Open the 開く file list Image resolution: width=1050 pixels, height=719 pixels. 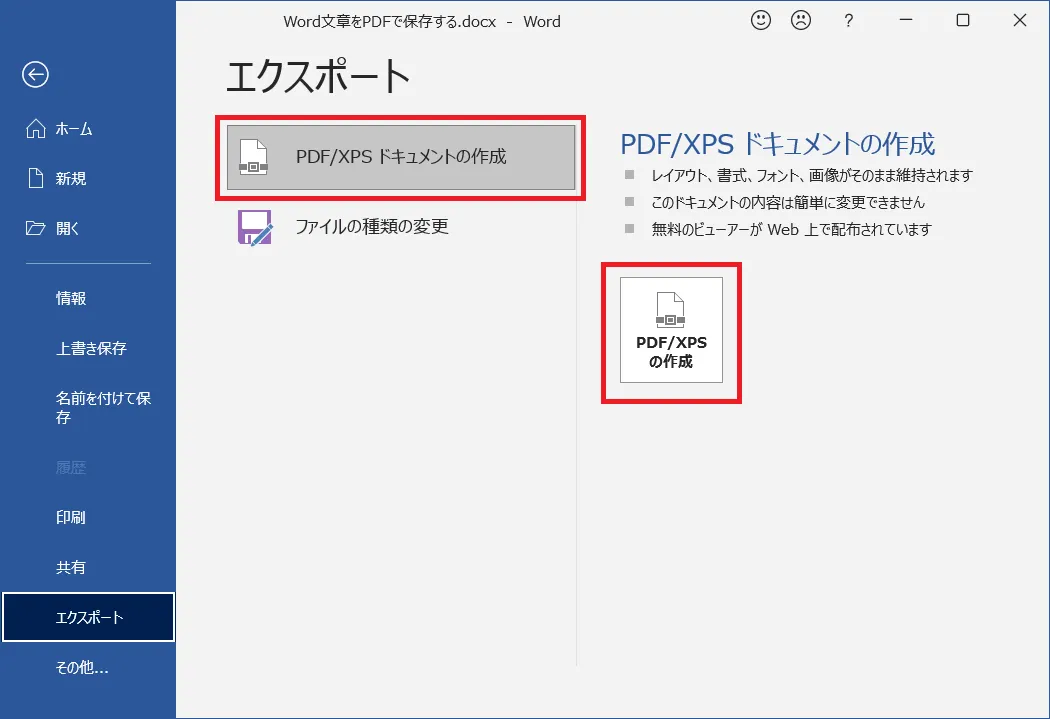point(88,228)
